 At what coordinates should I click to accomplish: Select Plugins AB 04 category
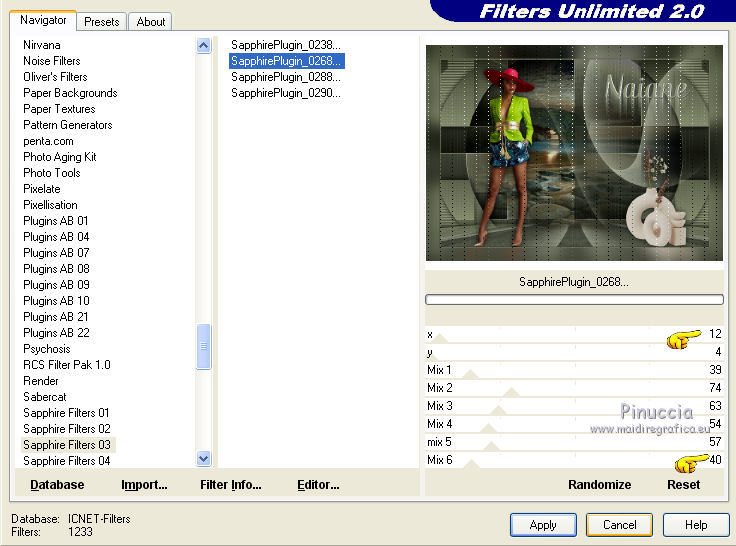[56, 237]
